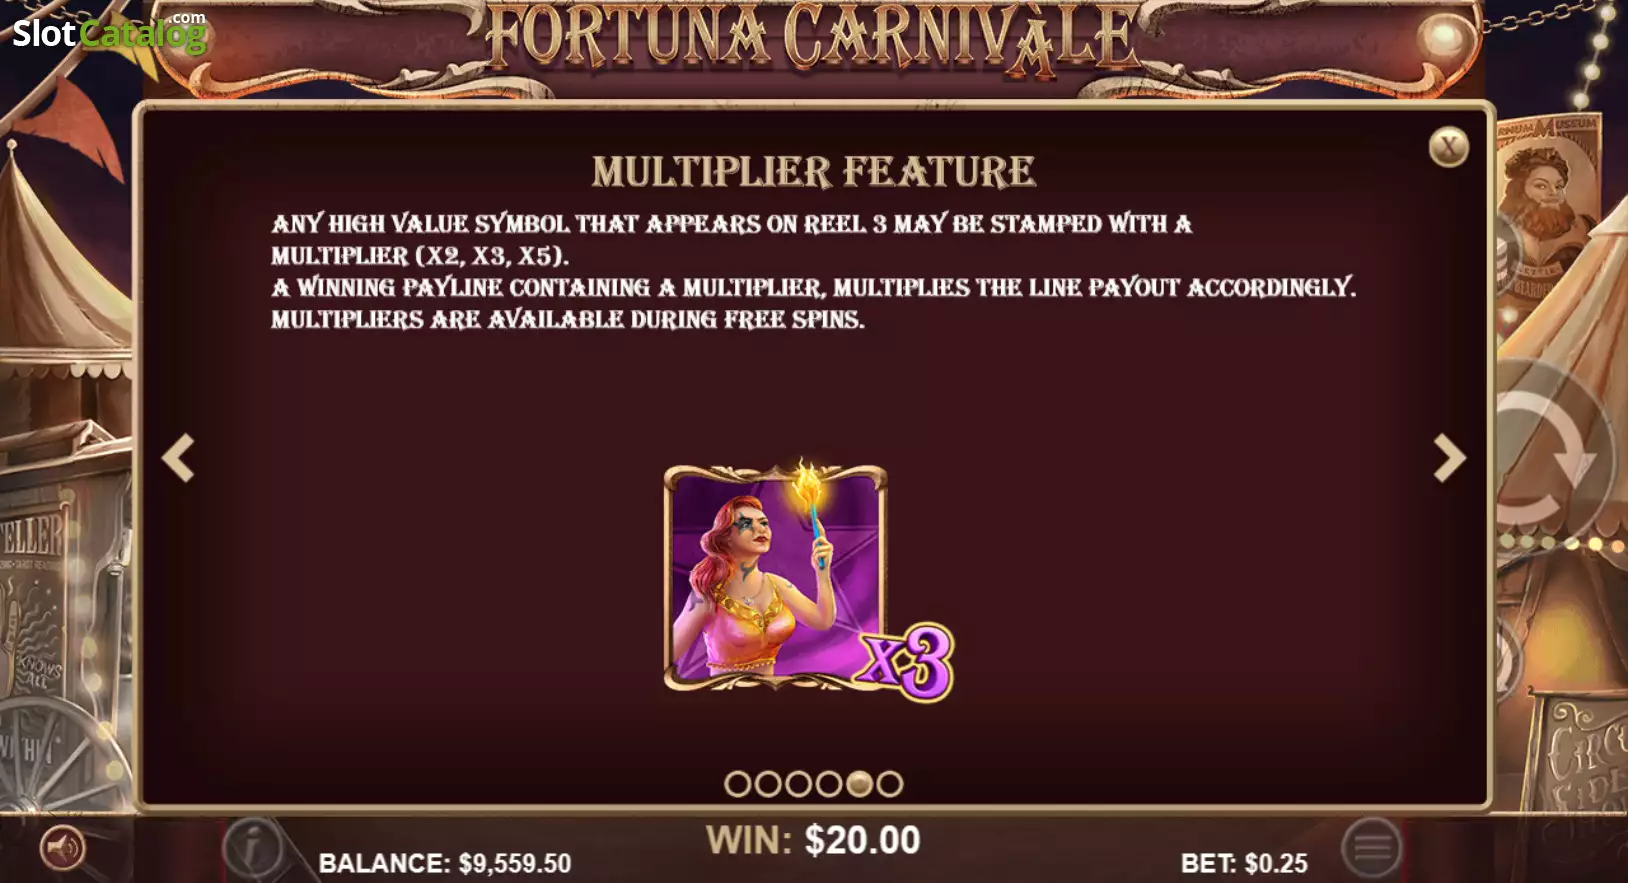Select the fourth page indicator dot
Screen dimensions: 1628x883
828,784
